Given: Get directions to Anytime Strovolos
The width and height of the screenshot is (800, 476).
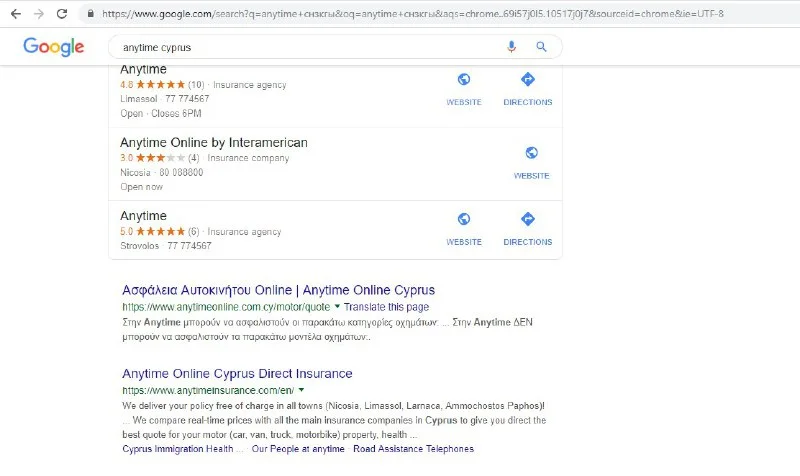Looking at the screenshot, I should tap(527, 227).
